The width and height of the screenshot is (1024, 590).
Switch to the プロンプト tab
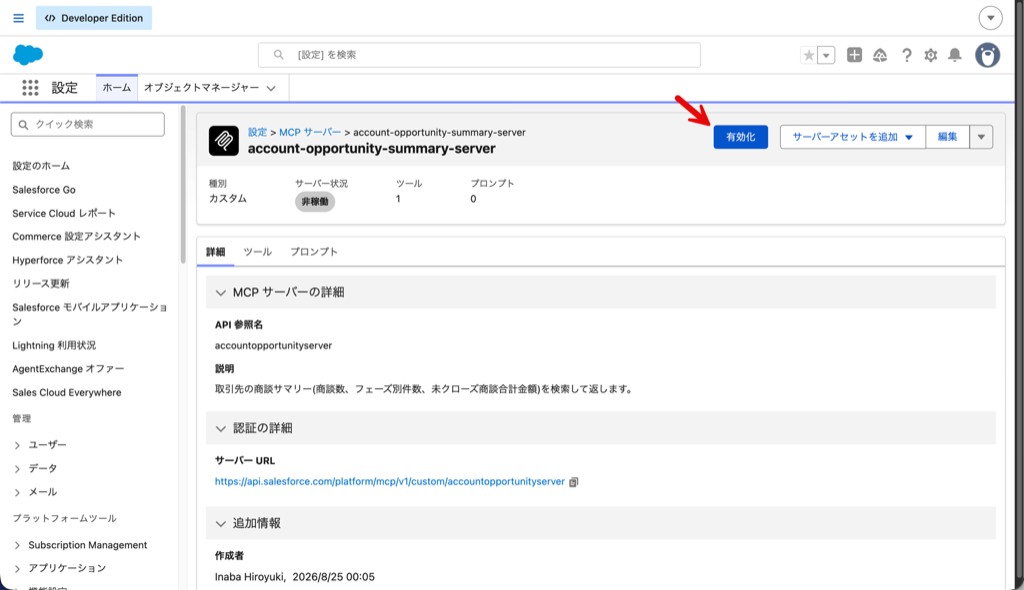pyautogui.click(x=314, y=252)
